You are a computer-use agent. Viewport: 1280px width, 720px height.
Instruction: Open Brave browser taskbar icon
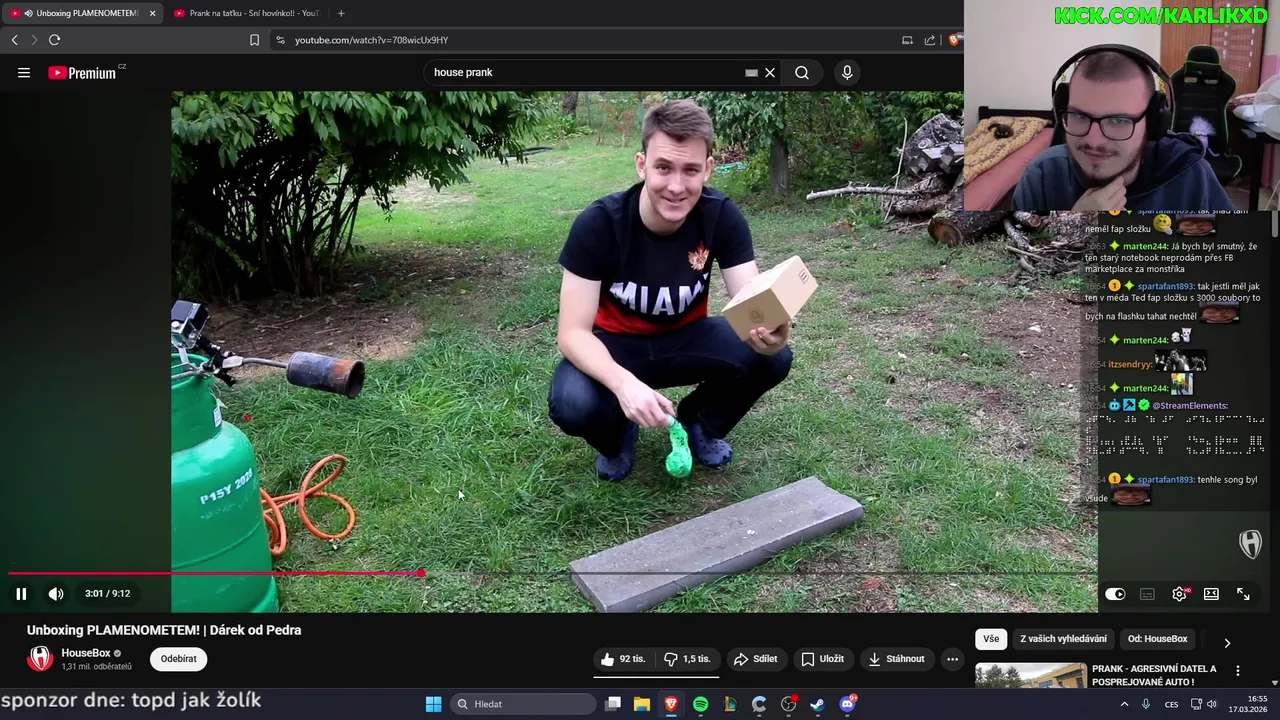pos(671,704)
